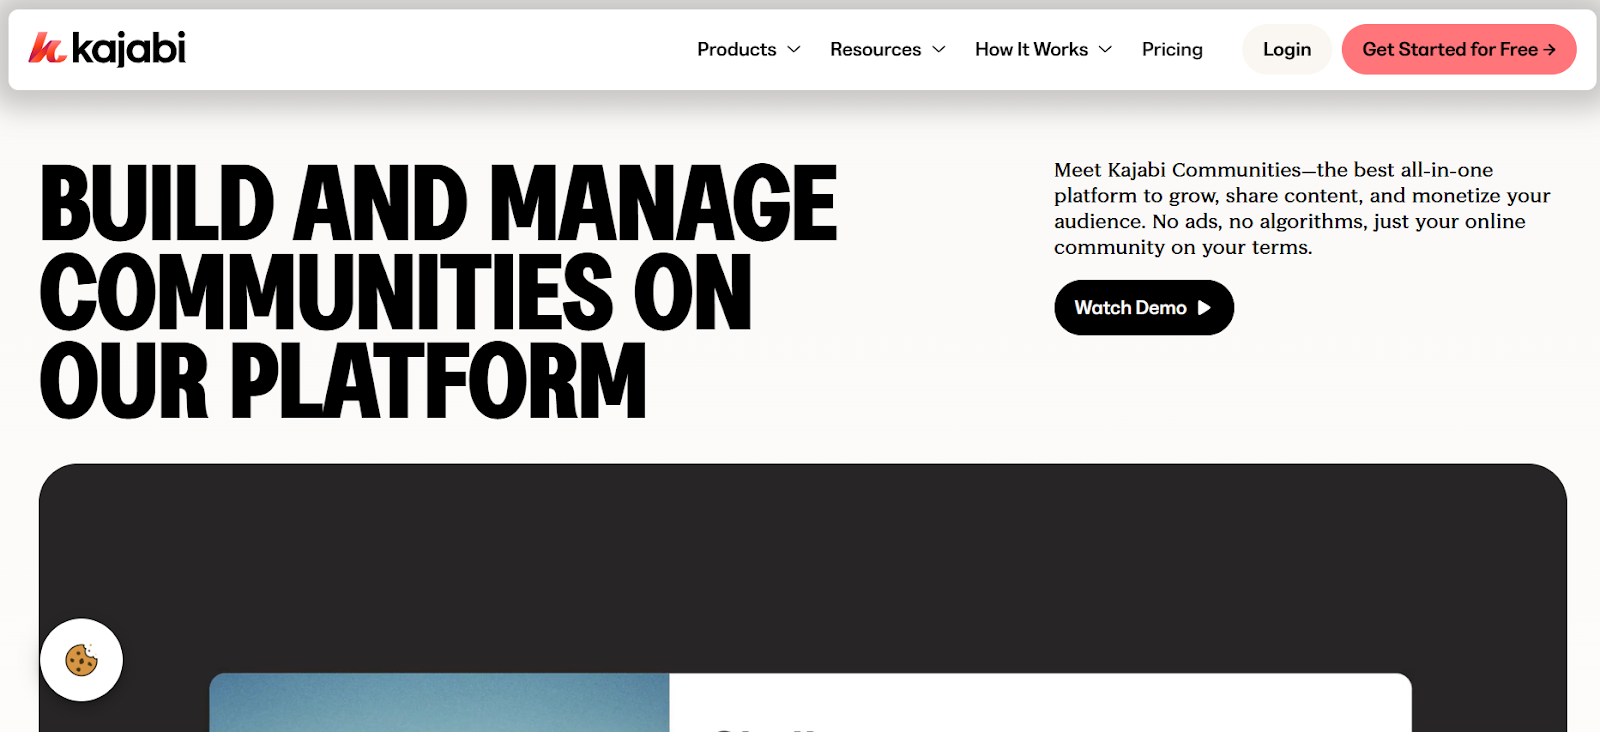Open the Resources menu
1600x732 pixels.
(x=875, y=49)
